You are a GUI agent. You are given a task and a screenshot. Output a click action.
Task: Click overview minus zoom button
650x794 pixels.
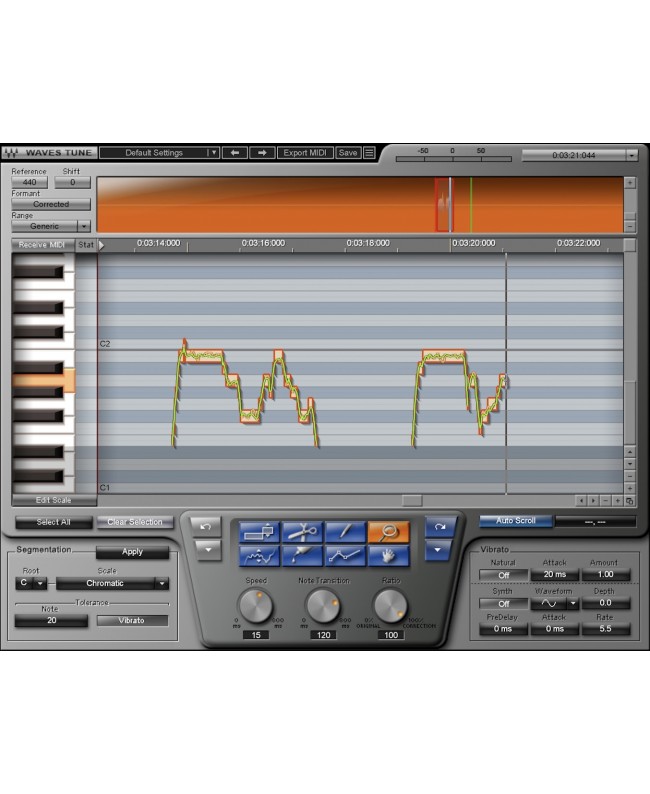(630, 226)
